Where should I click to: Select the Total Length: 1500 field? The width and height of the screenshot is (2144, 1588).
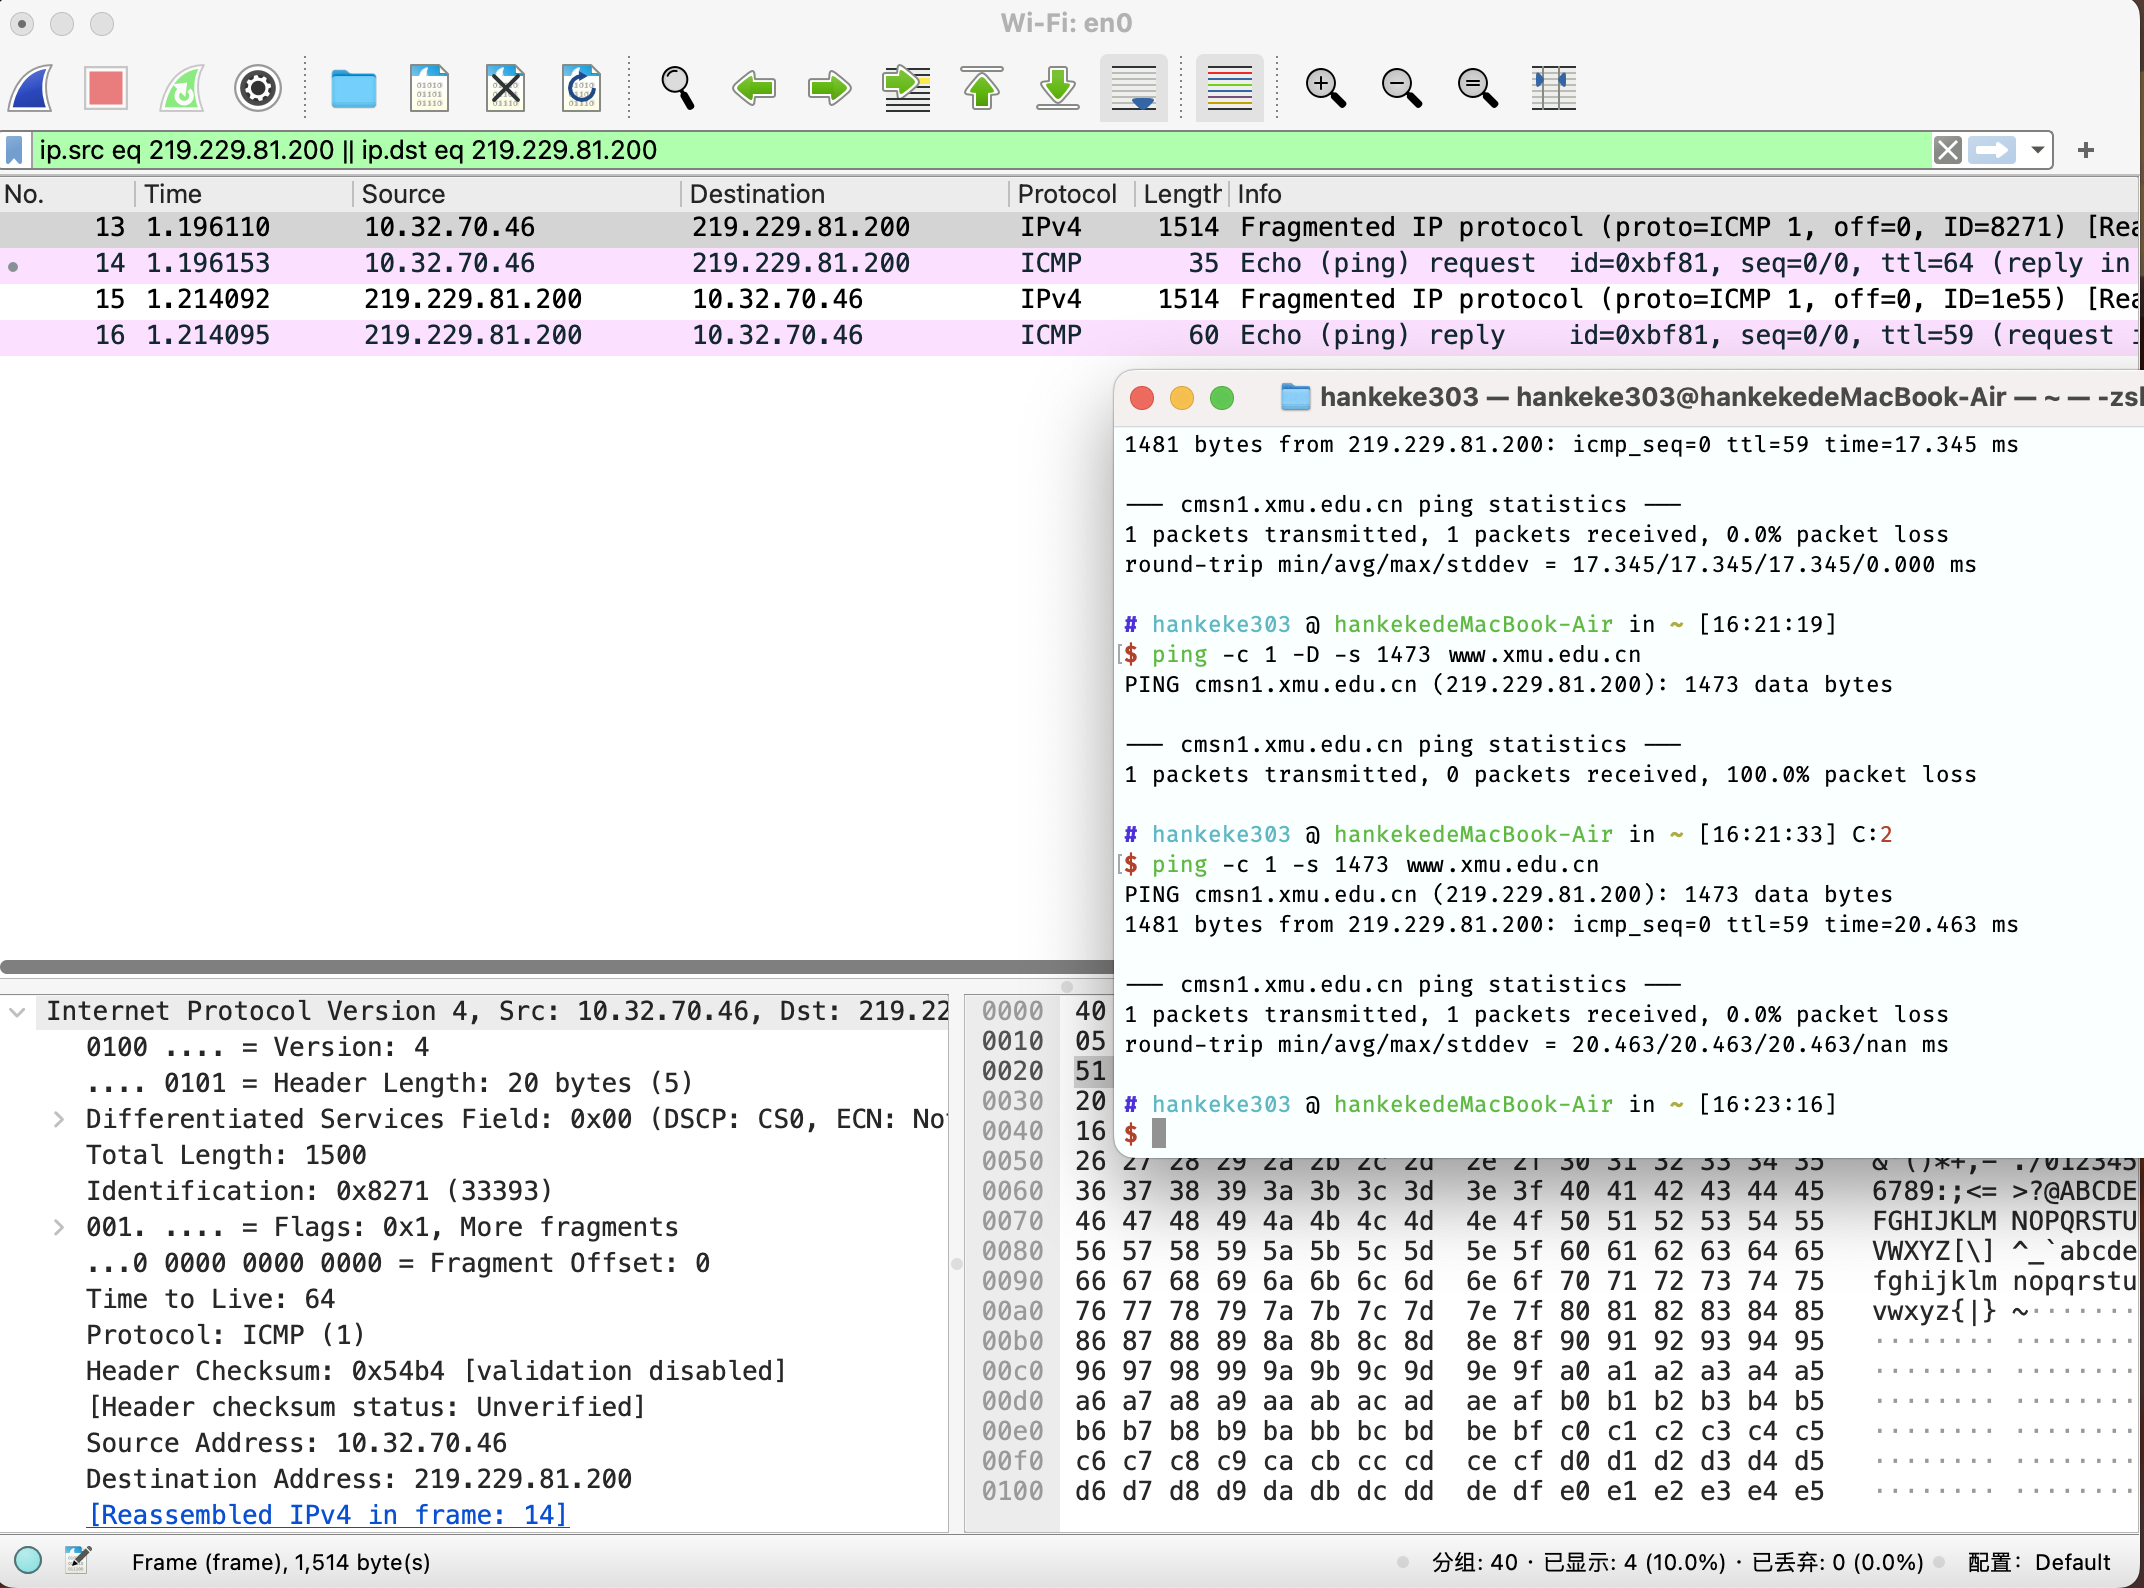226,1156
